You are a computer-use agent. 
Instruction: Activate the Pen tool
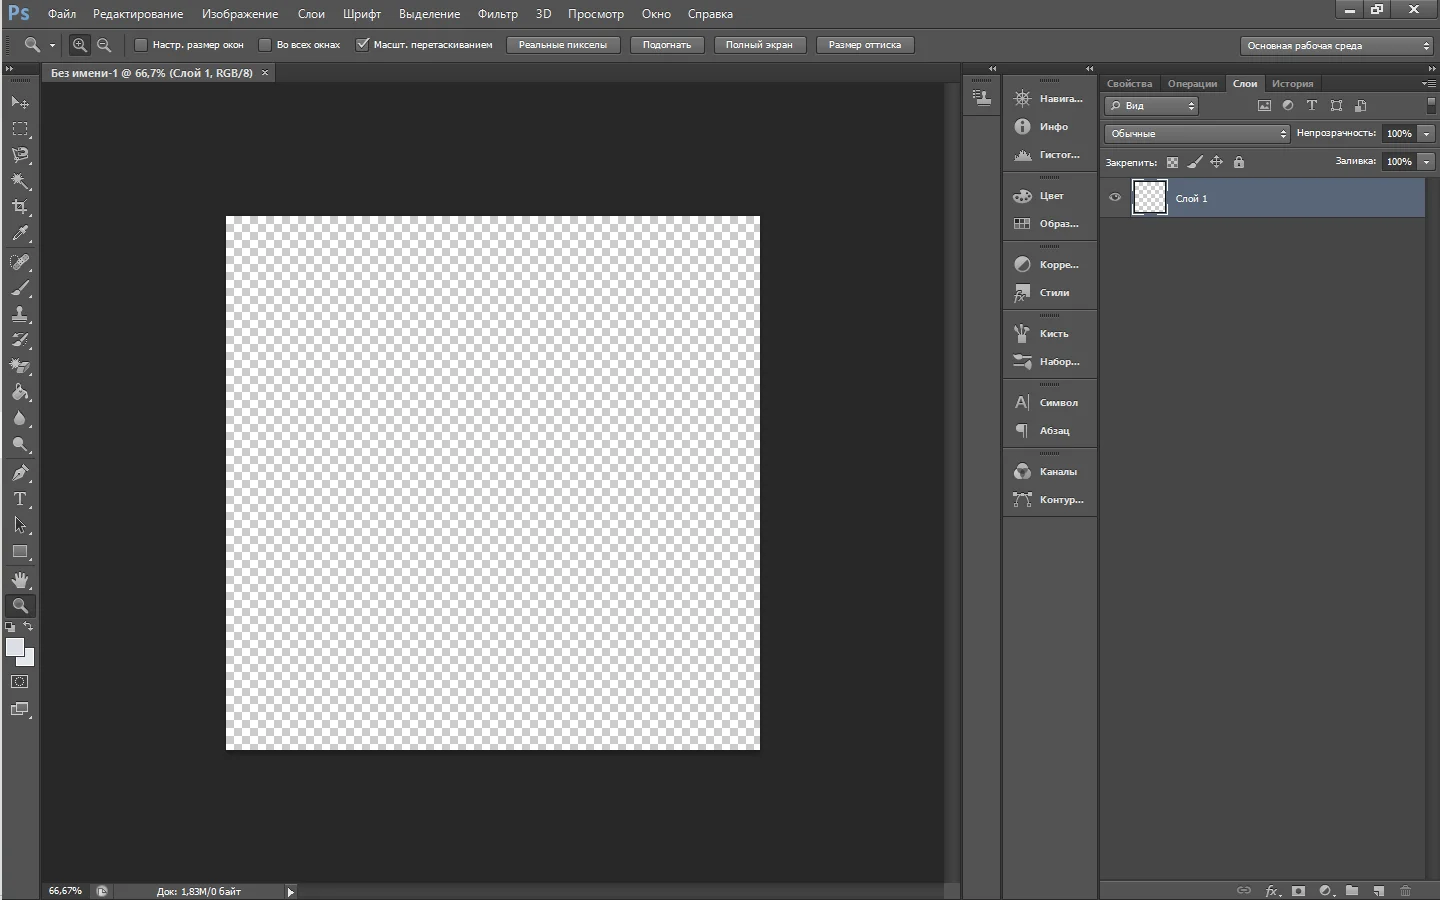[x=20, y=473]
